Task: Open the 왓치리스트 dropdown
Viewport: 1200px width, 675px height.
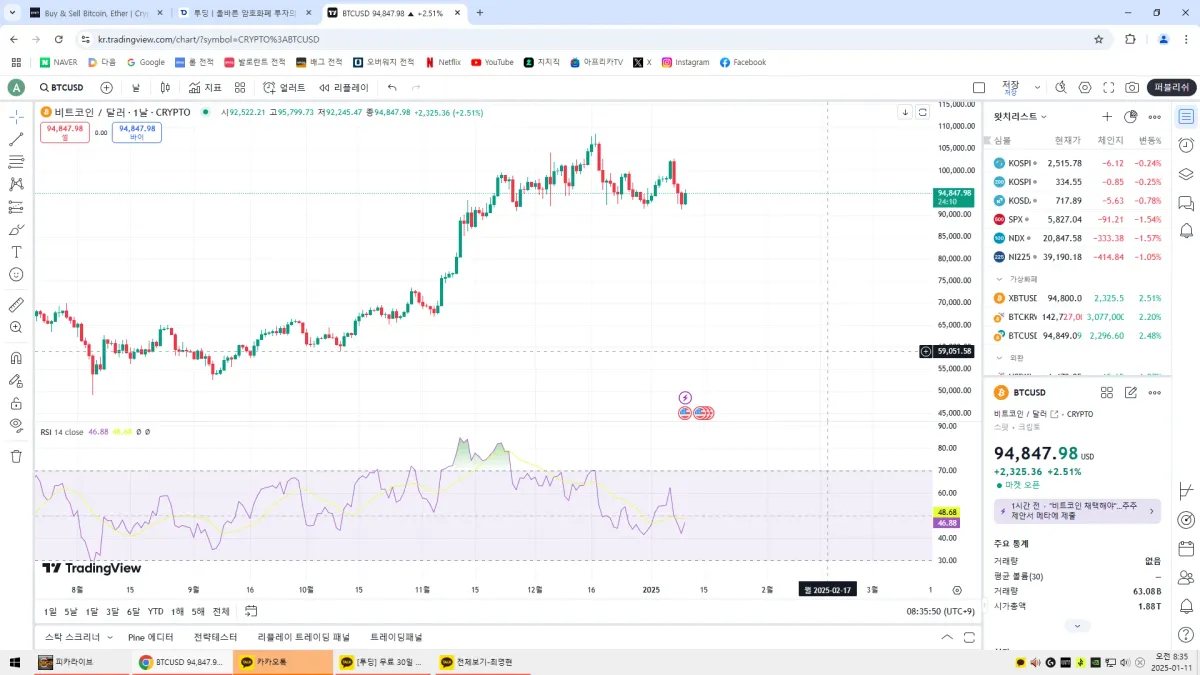Action: tap(1020, 117)
